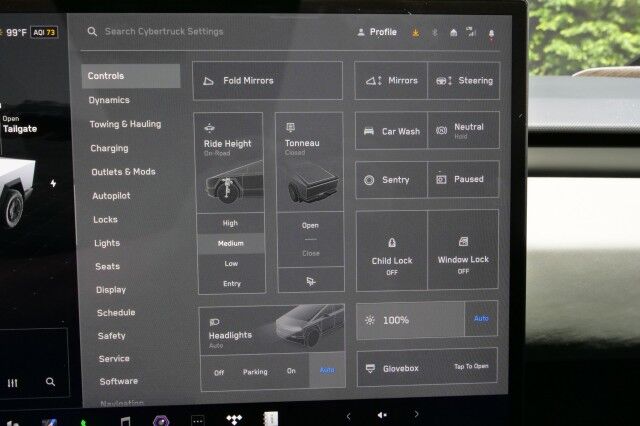The width and height of the screenshot is (640, 426).
Task: Toggle Sentry mode
Action: click(x=392, y=180)
